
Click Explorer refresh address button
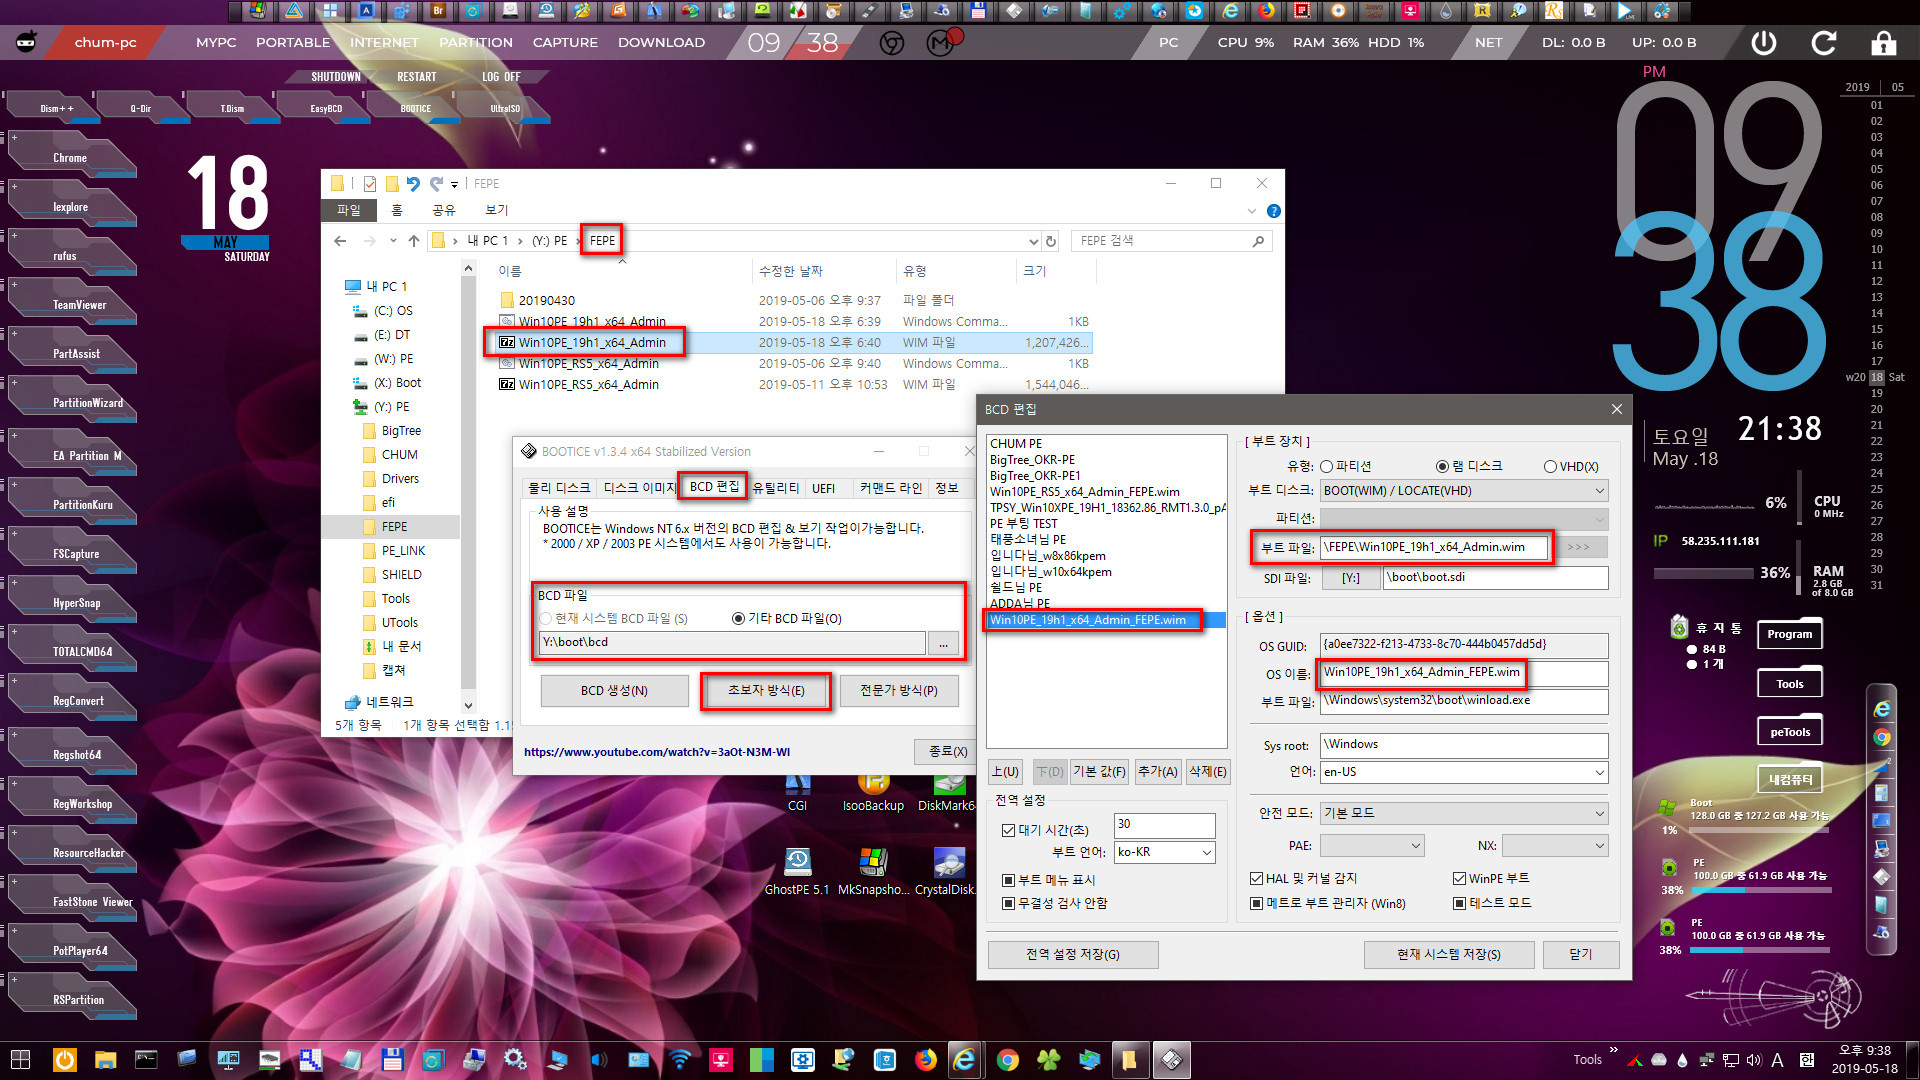coord(1051,241)
